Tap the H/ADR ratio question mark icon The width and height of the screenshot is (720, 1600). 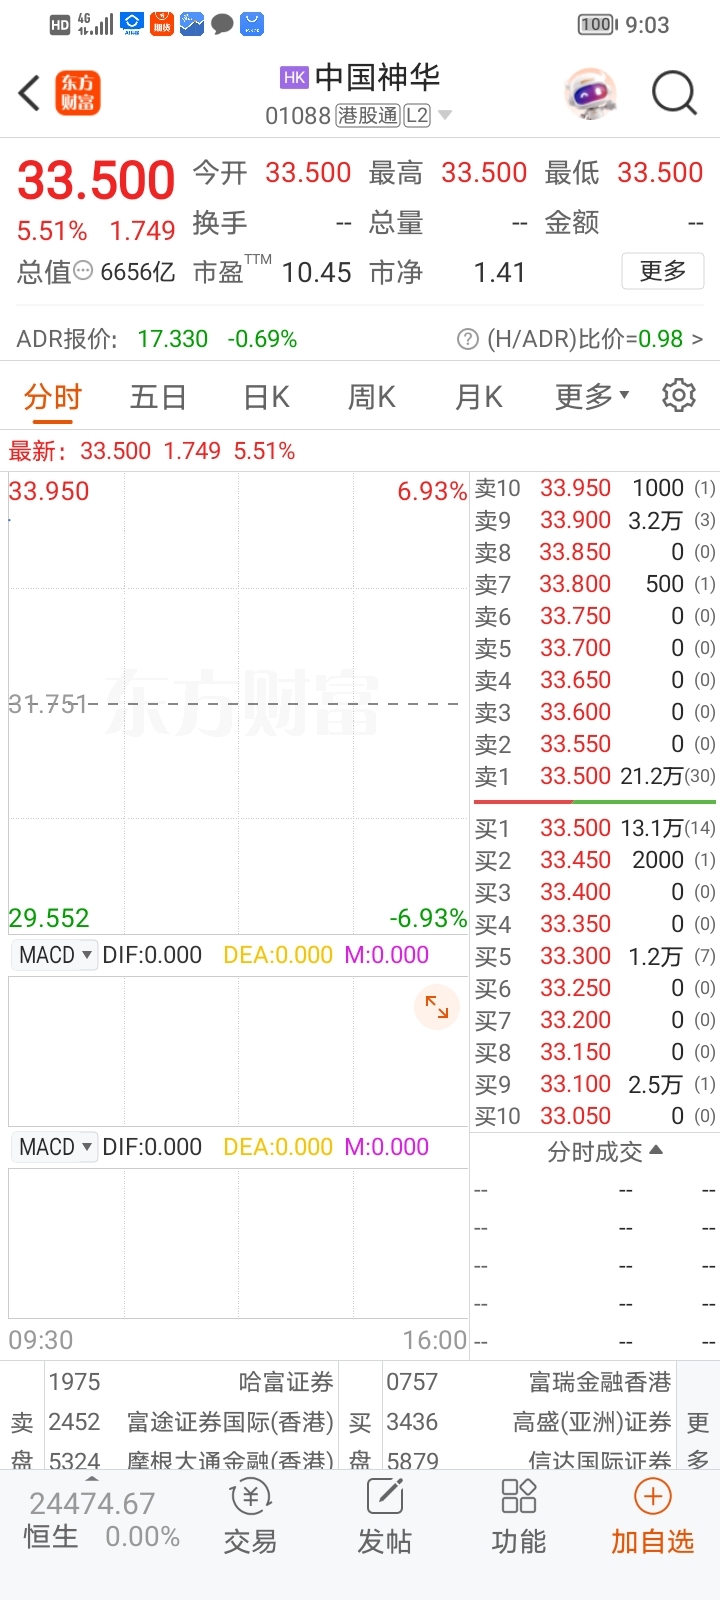[x=467, y=339]
